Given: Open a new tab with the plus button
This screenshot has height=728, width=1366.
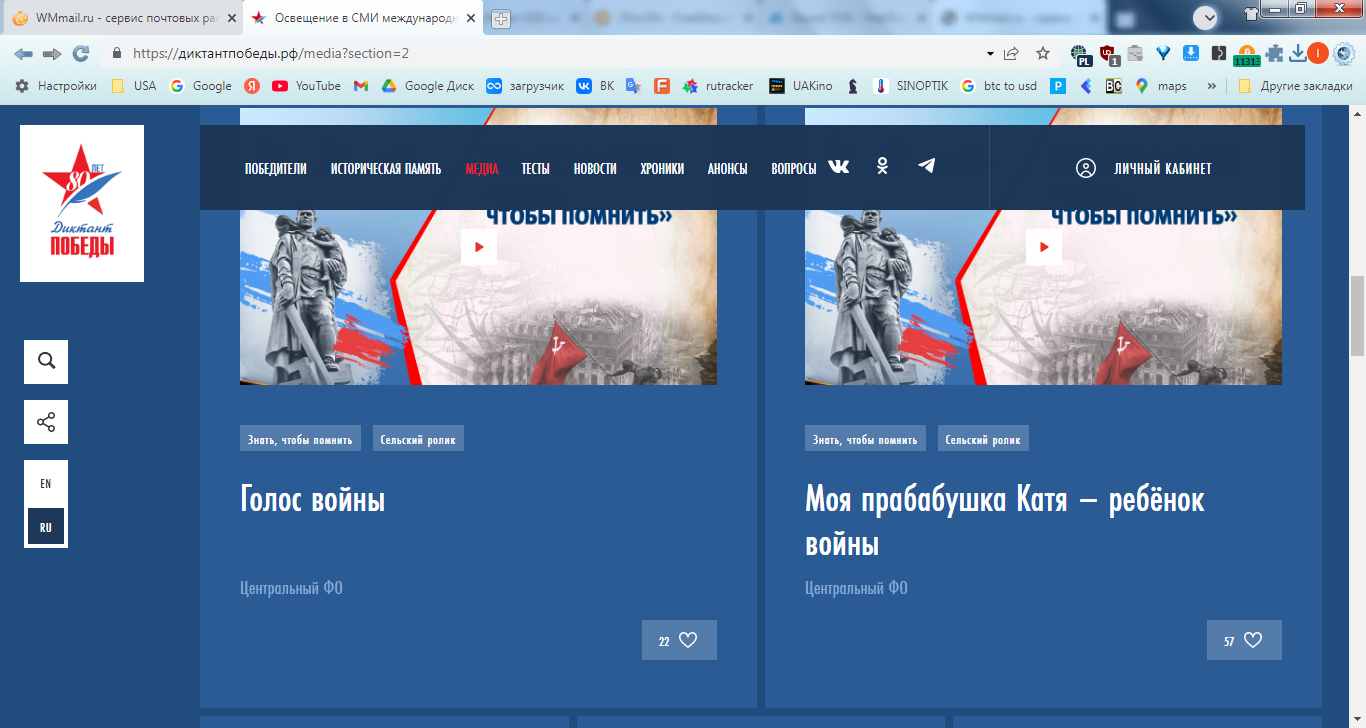Looking at the screenshot, I should coord(501,18).
